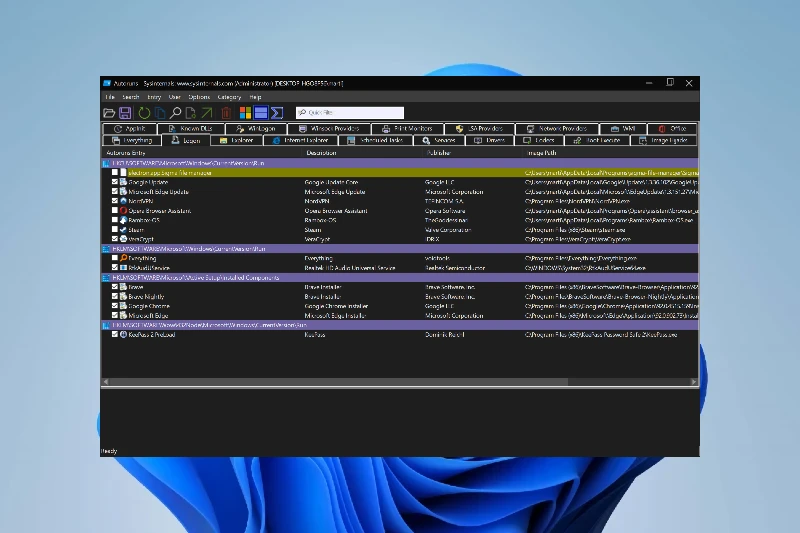Switch to the Scheduled Tasks tab
This screenshot has height=533, width=800.
click(378, 141)
